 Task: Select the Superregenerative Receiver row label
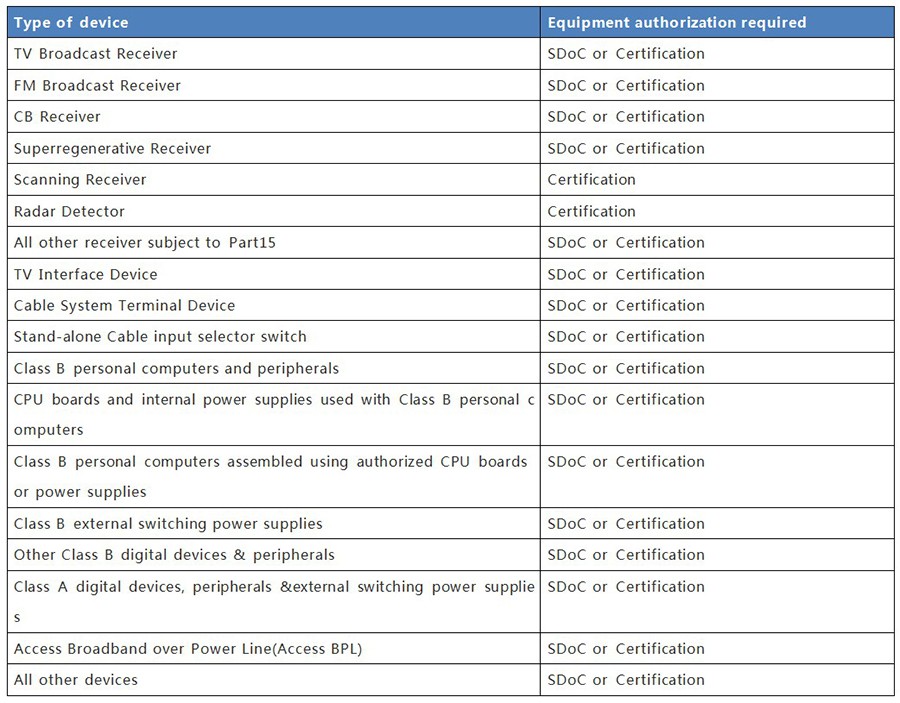113,149
